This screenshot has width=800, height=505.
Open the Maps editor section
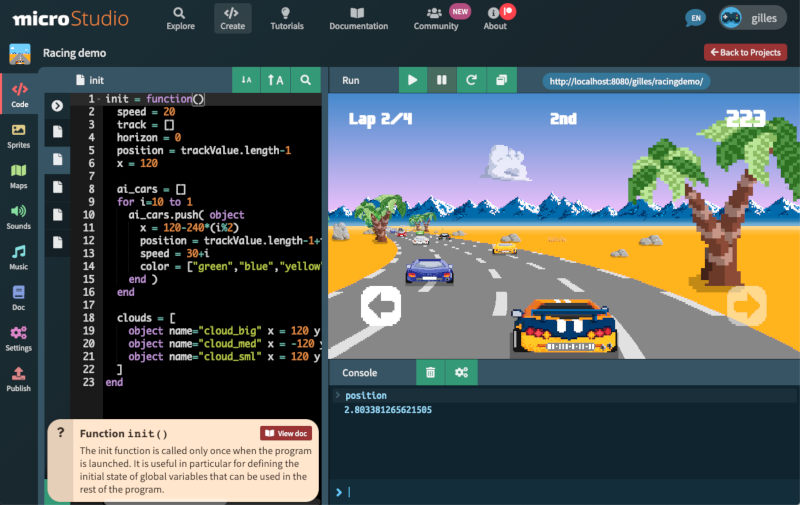(18, 176)
